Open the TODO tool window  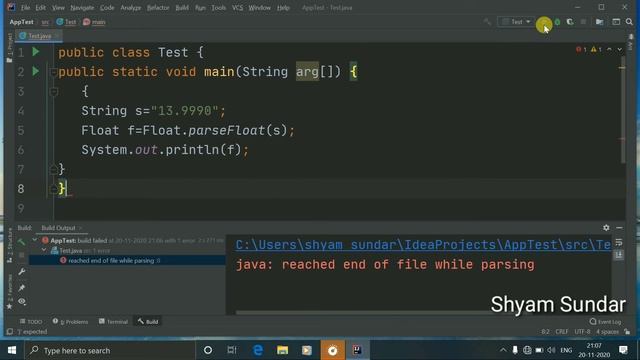point(31,322)
